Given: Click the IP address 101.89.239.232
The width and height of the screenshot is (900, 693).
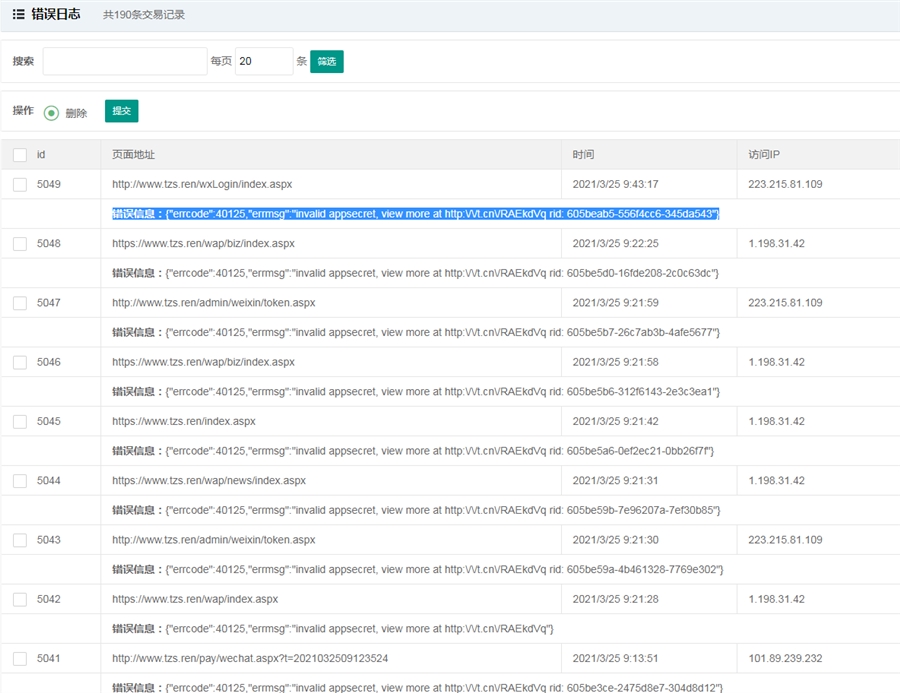Looking at the screenshot, I should (785, 658).
